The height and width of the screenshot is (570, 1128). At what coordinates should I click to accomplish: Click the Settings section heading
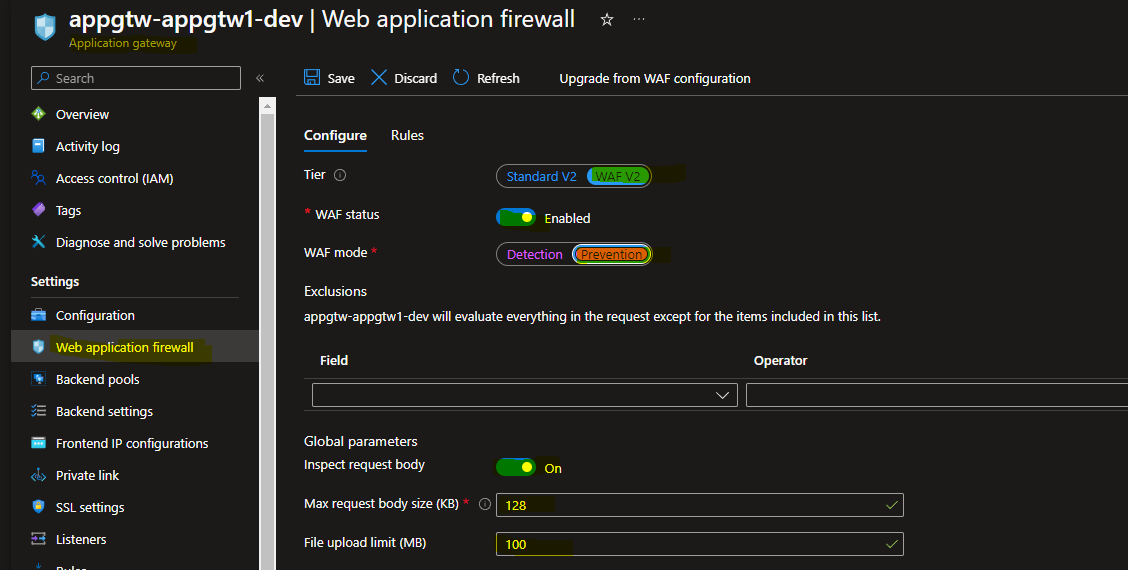pyautogui.click(x=55, y=281)
